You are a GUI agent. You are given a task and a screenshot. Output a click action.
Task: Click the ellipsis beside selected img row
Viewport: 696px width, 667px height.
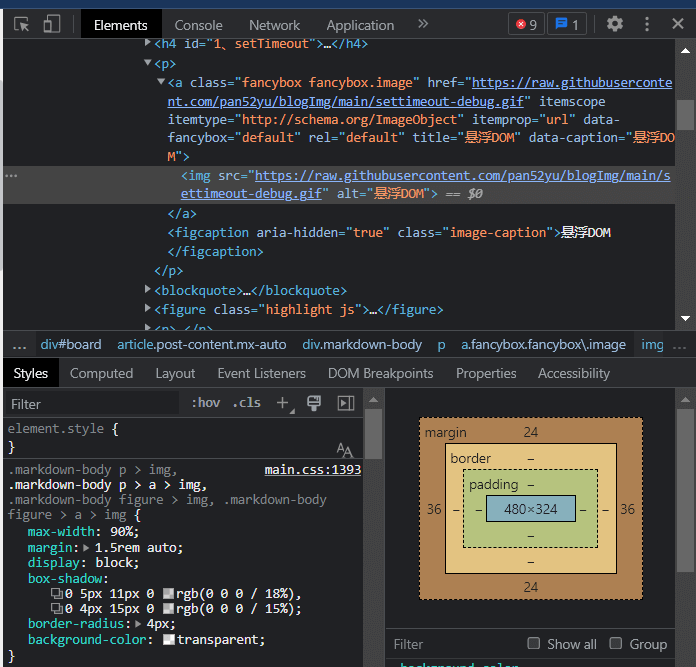12,176
